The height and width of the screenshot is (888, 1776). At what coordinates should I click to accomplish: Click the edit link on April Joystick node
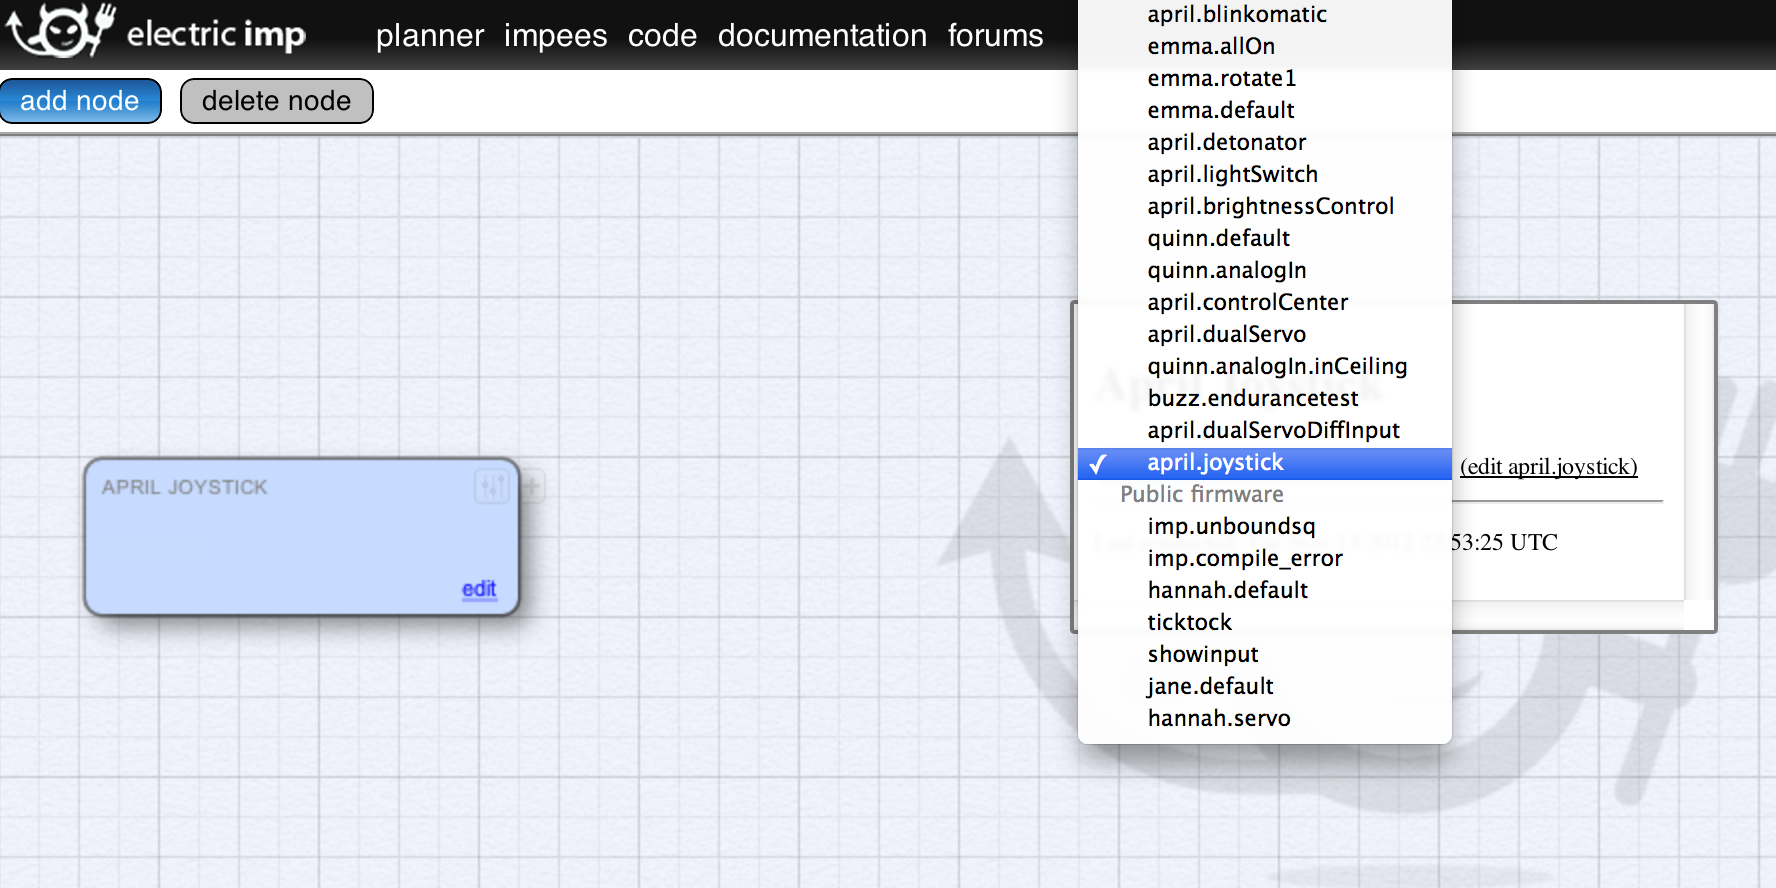[479, 589]
